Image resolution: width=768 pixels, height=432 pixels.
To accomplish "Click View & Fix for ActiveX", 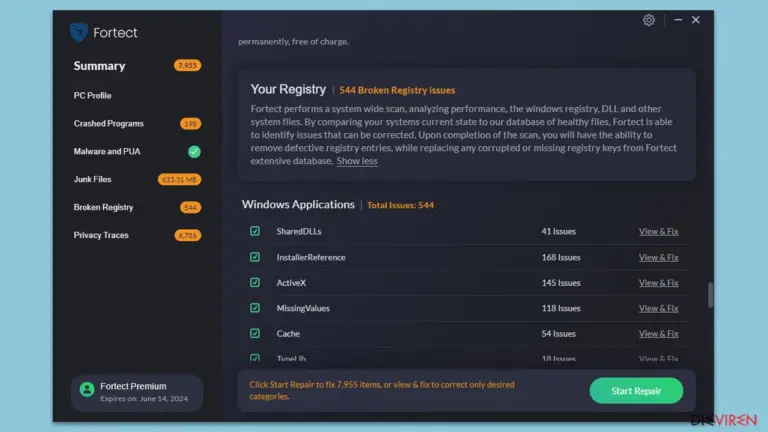I will click(x=658, y=283).
